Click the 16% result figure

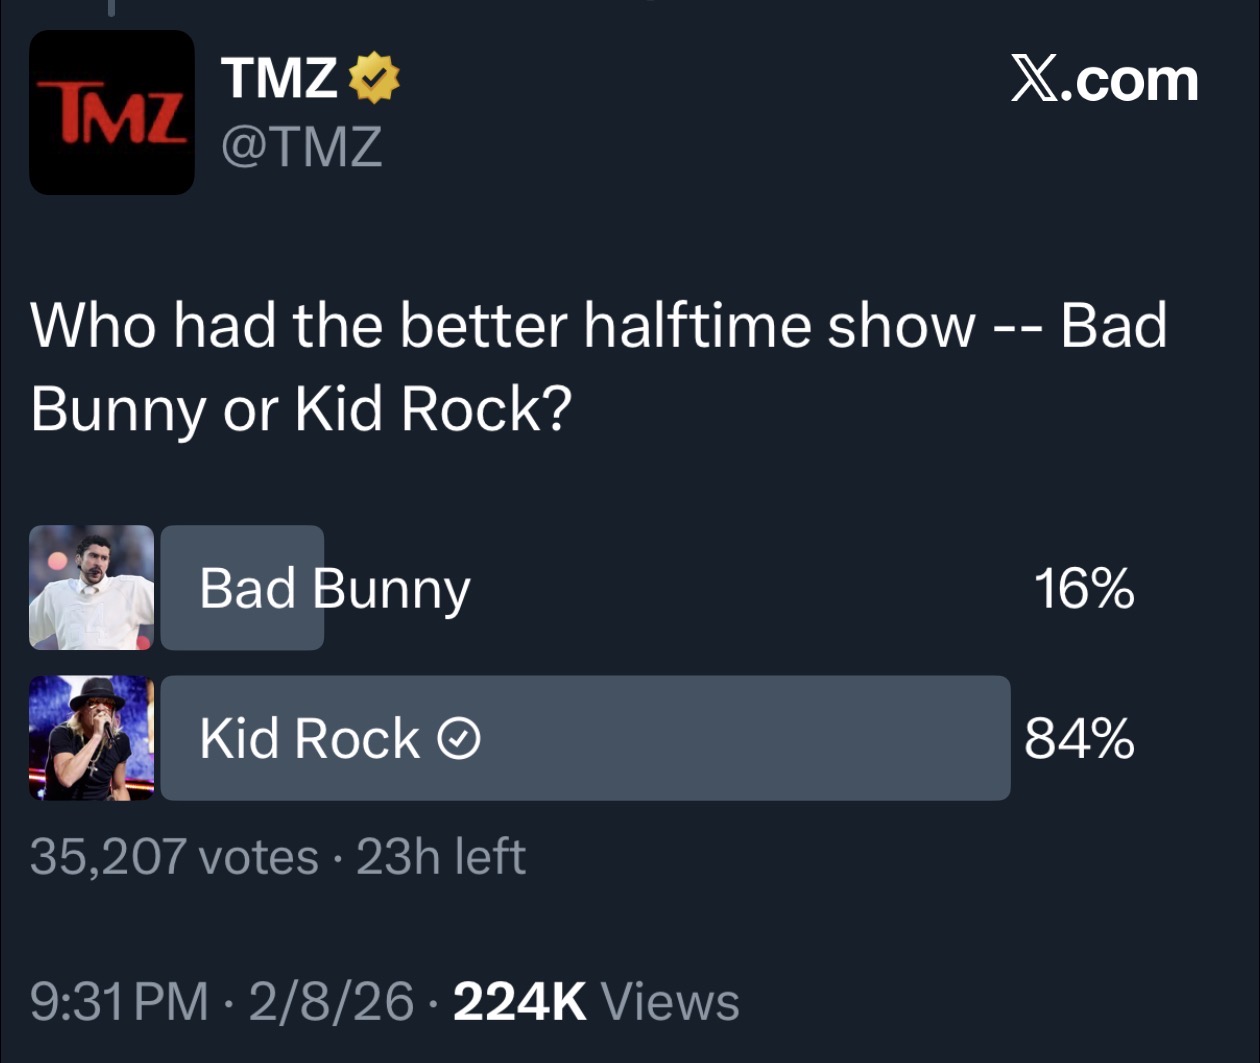1083,588
